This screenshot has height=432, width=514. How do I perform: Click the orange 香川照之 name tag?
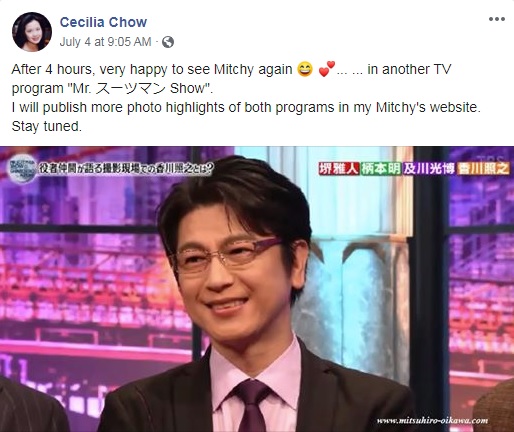pyautogui.click(x=483, y=169)
